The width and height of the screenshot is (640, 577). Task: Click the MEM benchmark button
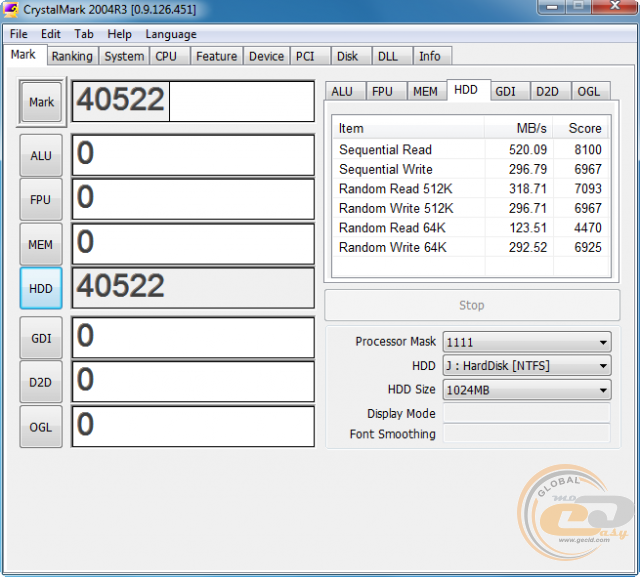[41, 244]
